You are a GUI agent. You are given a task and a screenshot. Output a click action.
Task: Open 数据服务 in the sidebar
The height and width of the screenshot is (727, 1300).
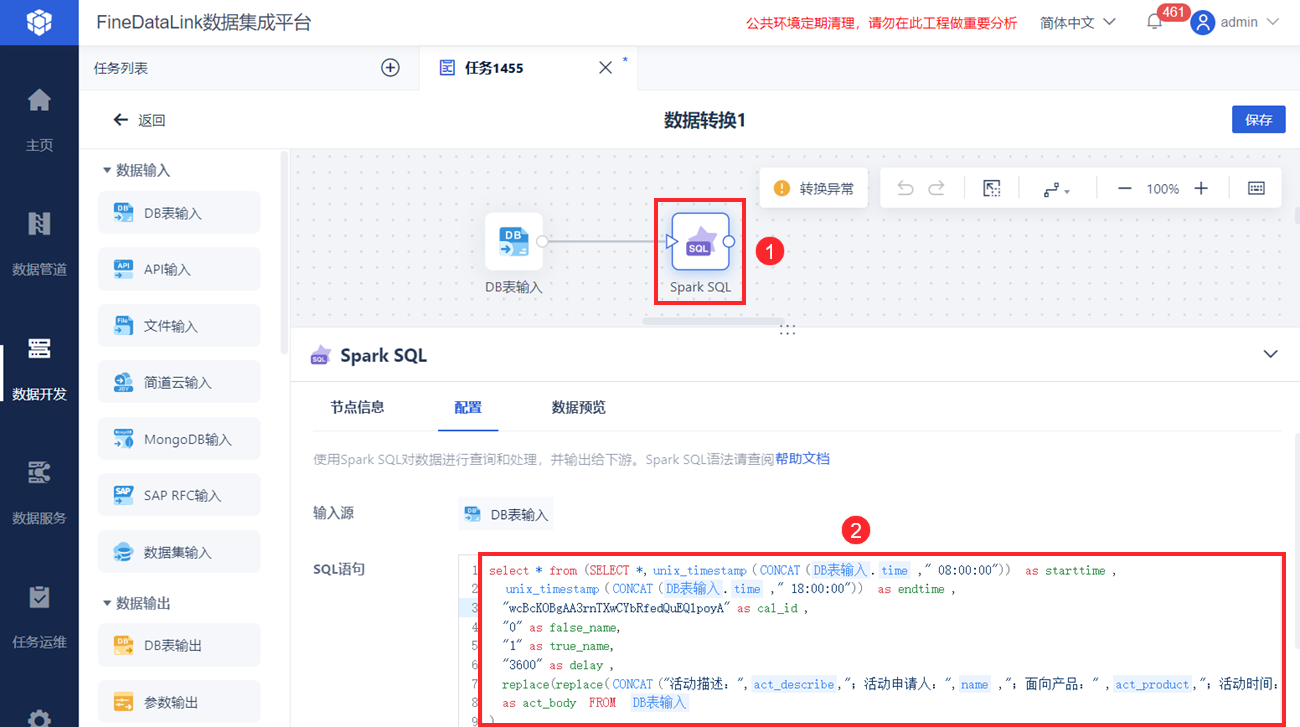pyautogui.click(x=39, y=493)
